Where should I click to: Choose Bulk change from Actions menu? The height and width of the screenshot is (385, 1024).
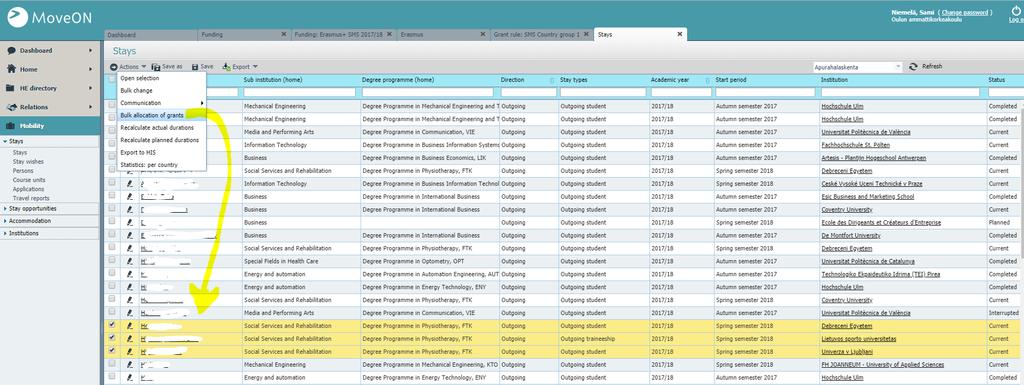coord(161,91)
